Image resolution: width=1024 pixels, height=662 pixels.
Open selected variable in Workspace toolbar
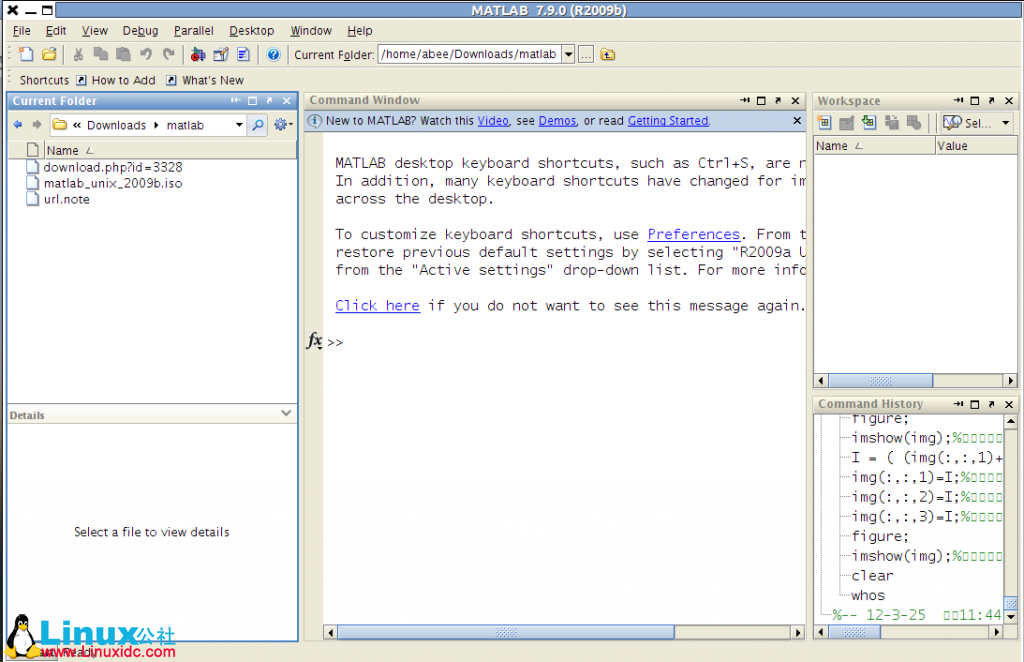(847, 122)
